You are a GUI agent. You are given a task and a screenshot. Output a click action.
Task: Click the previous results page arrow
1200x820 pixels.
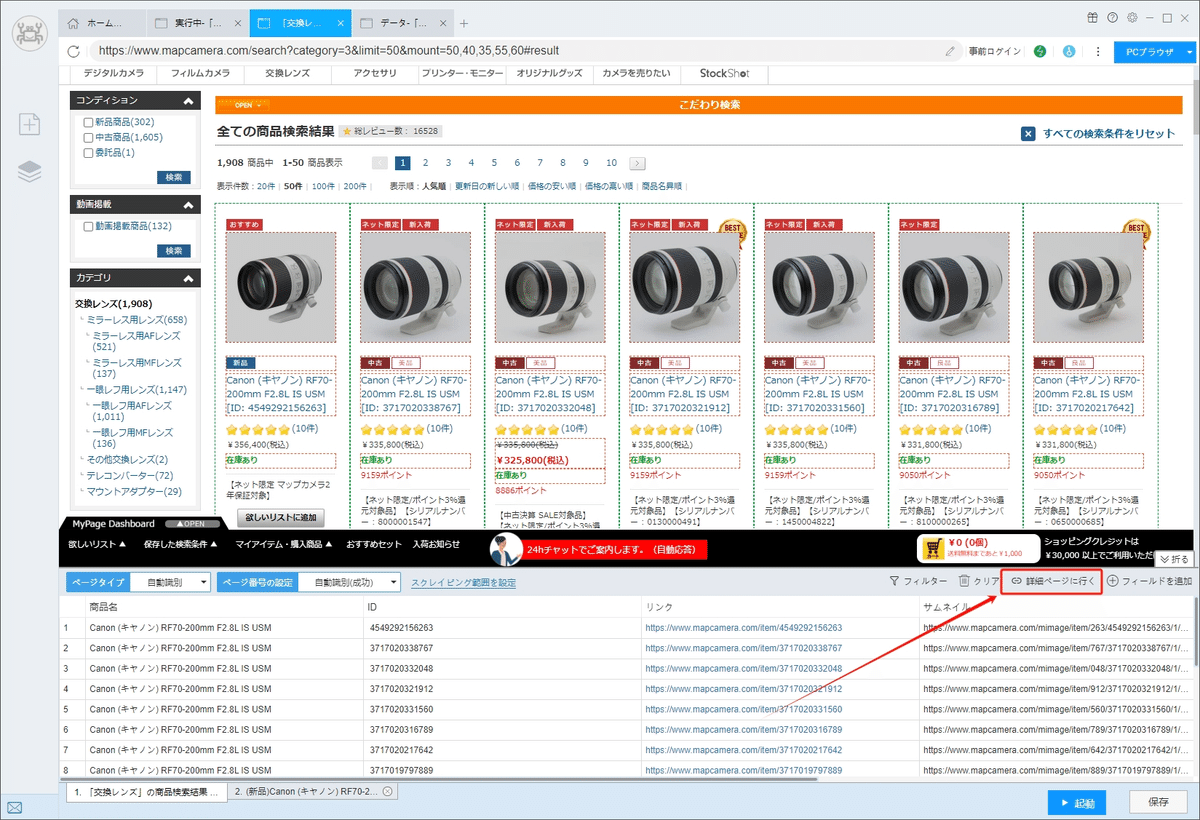tap(380, 163)
